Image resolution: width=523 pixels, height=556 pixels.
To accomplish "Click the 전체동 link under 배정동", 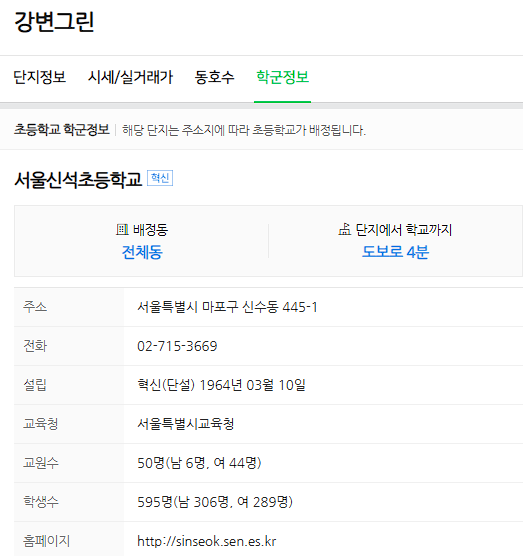I will point(142,252).
